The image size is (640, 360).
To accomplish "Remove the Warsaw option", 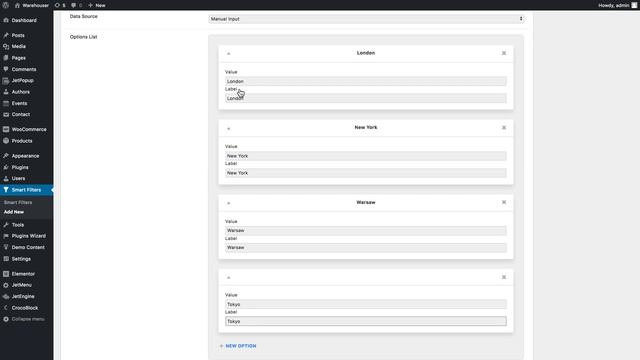I will coord(504,202).
